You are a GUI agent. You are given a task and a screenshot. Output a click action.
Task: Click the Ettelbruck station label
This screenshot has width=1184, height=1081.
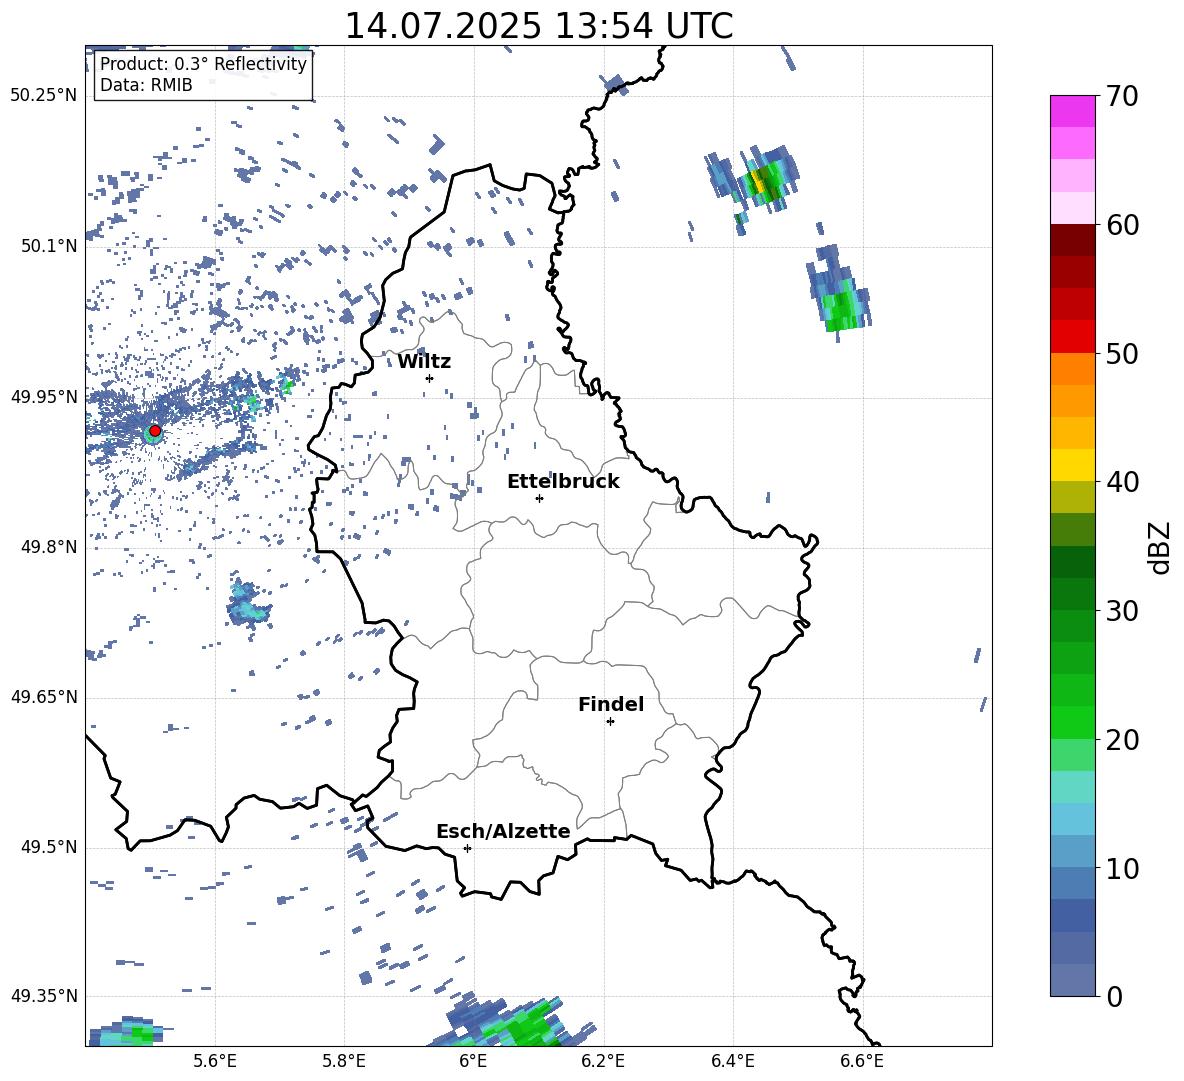[x=563, y=482]
